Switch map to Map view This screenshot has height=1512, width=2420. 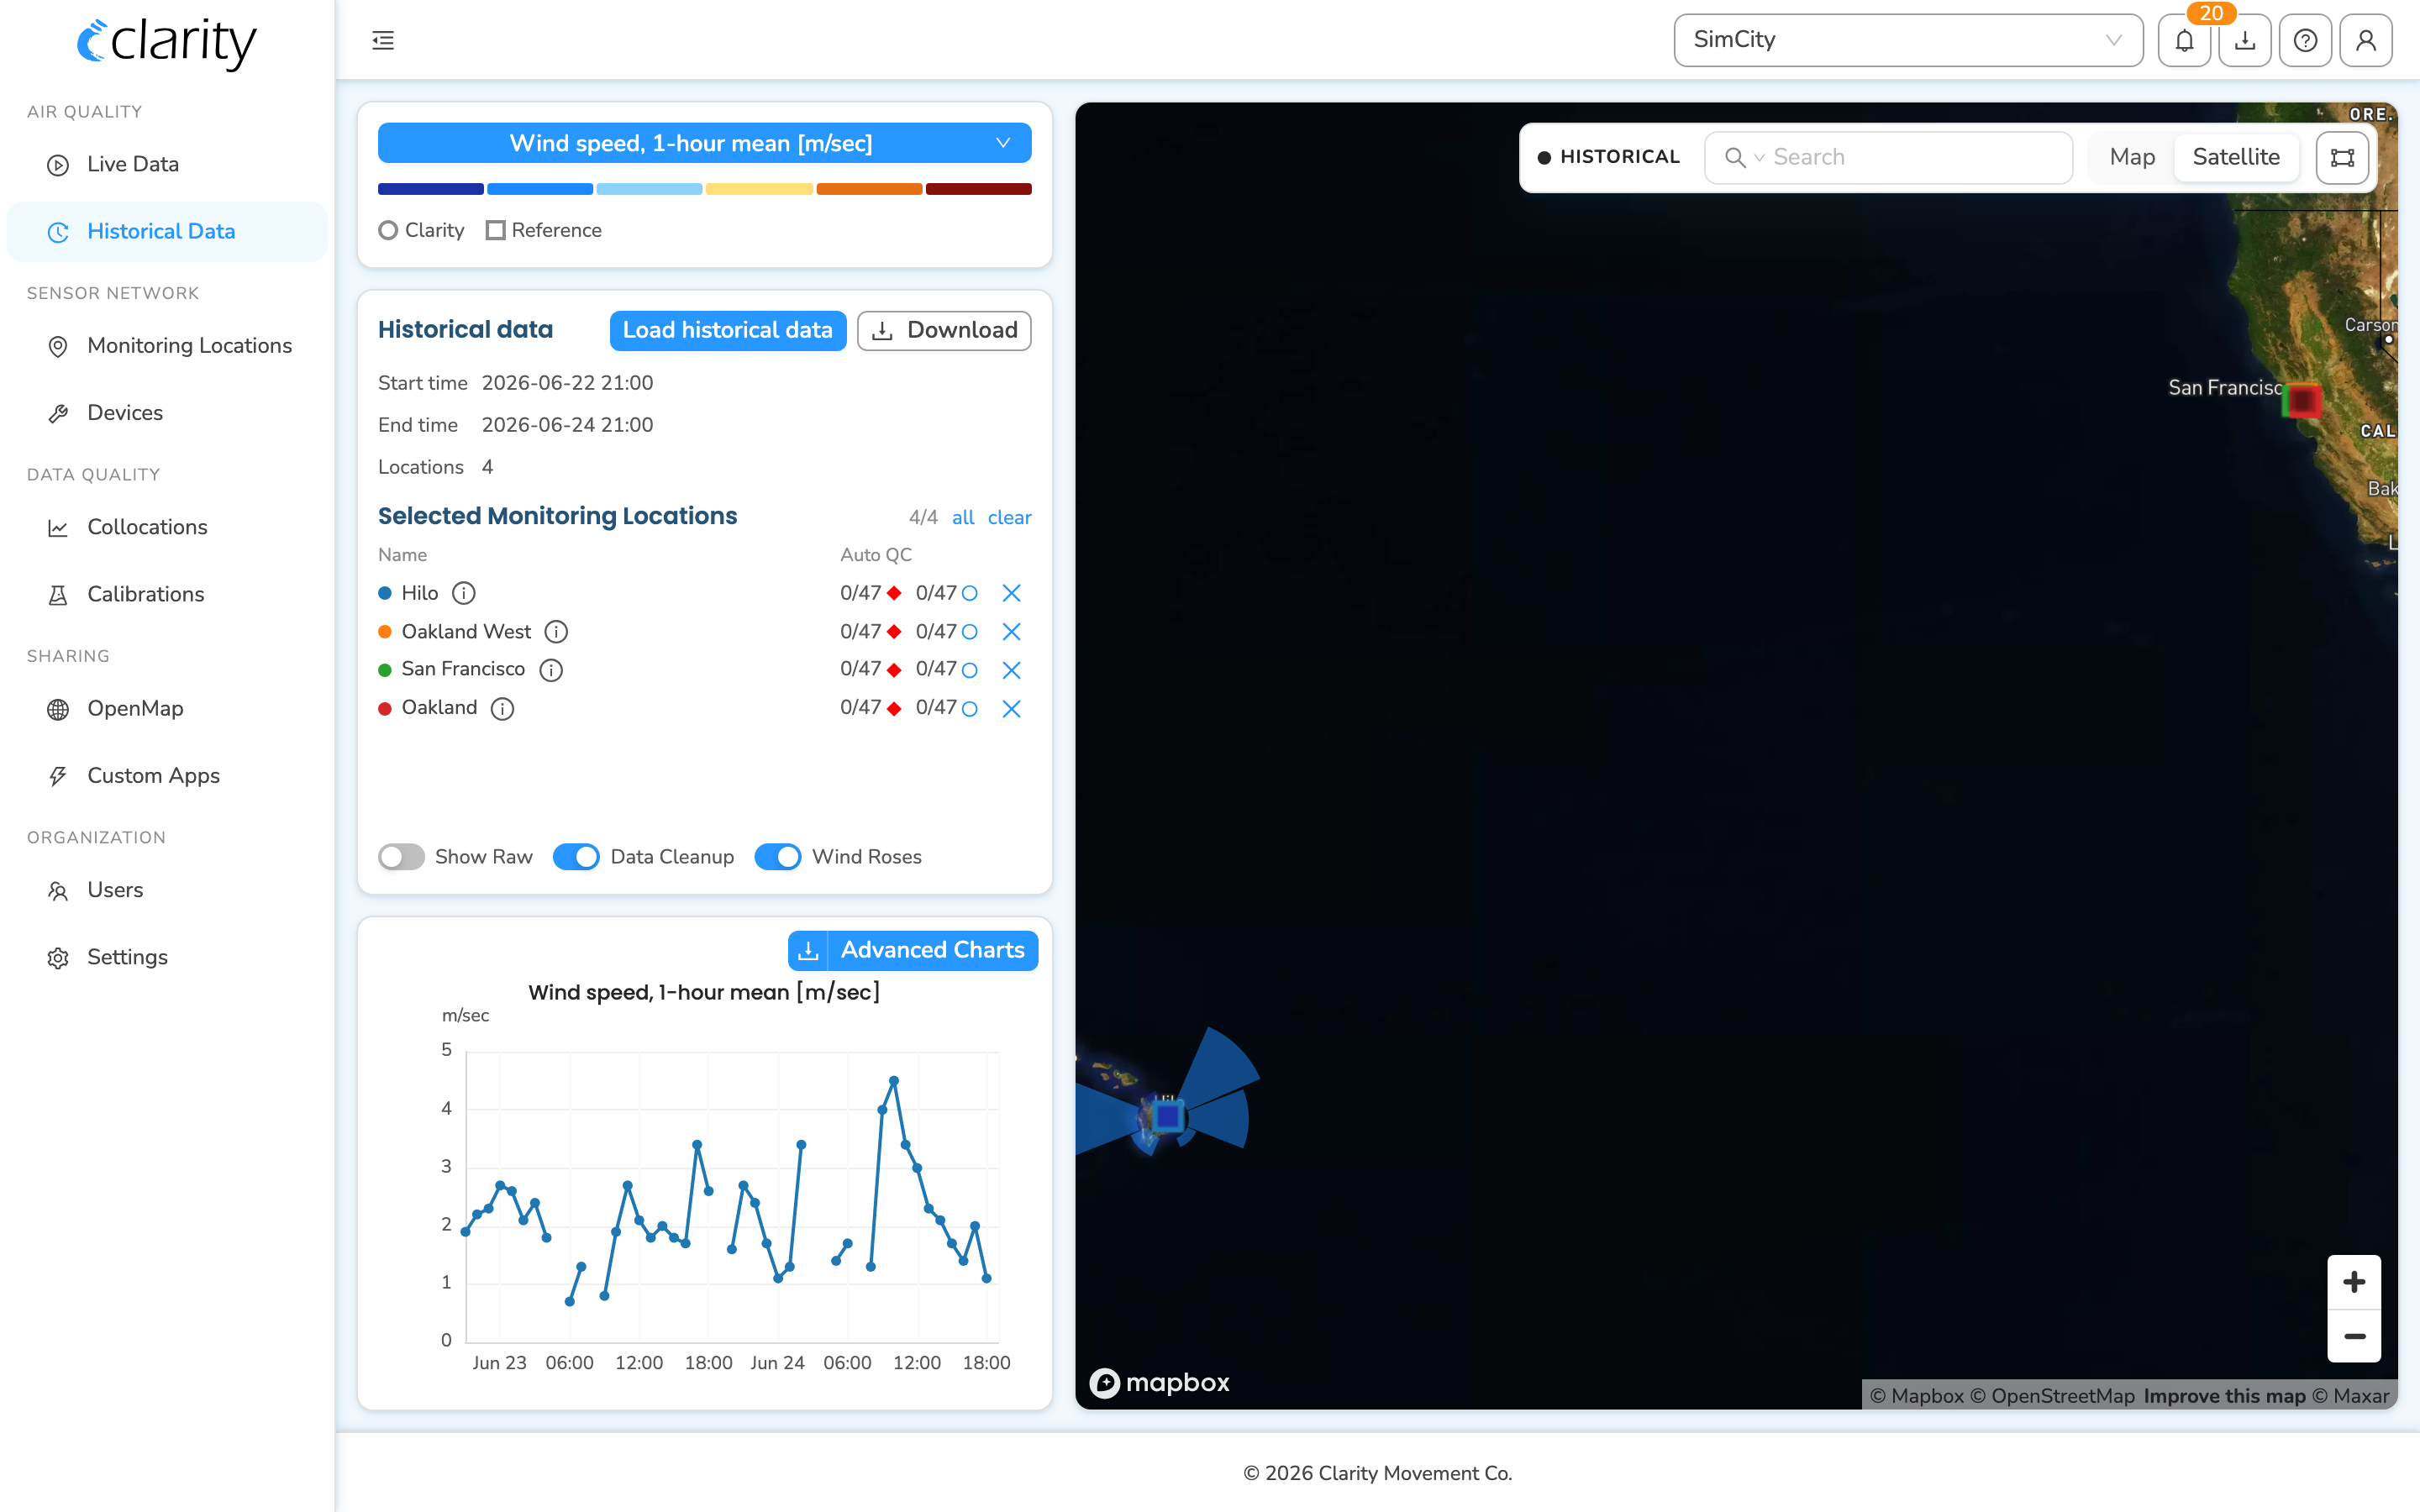(x=2132, y=157)
